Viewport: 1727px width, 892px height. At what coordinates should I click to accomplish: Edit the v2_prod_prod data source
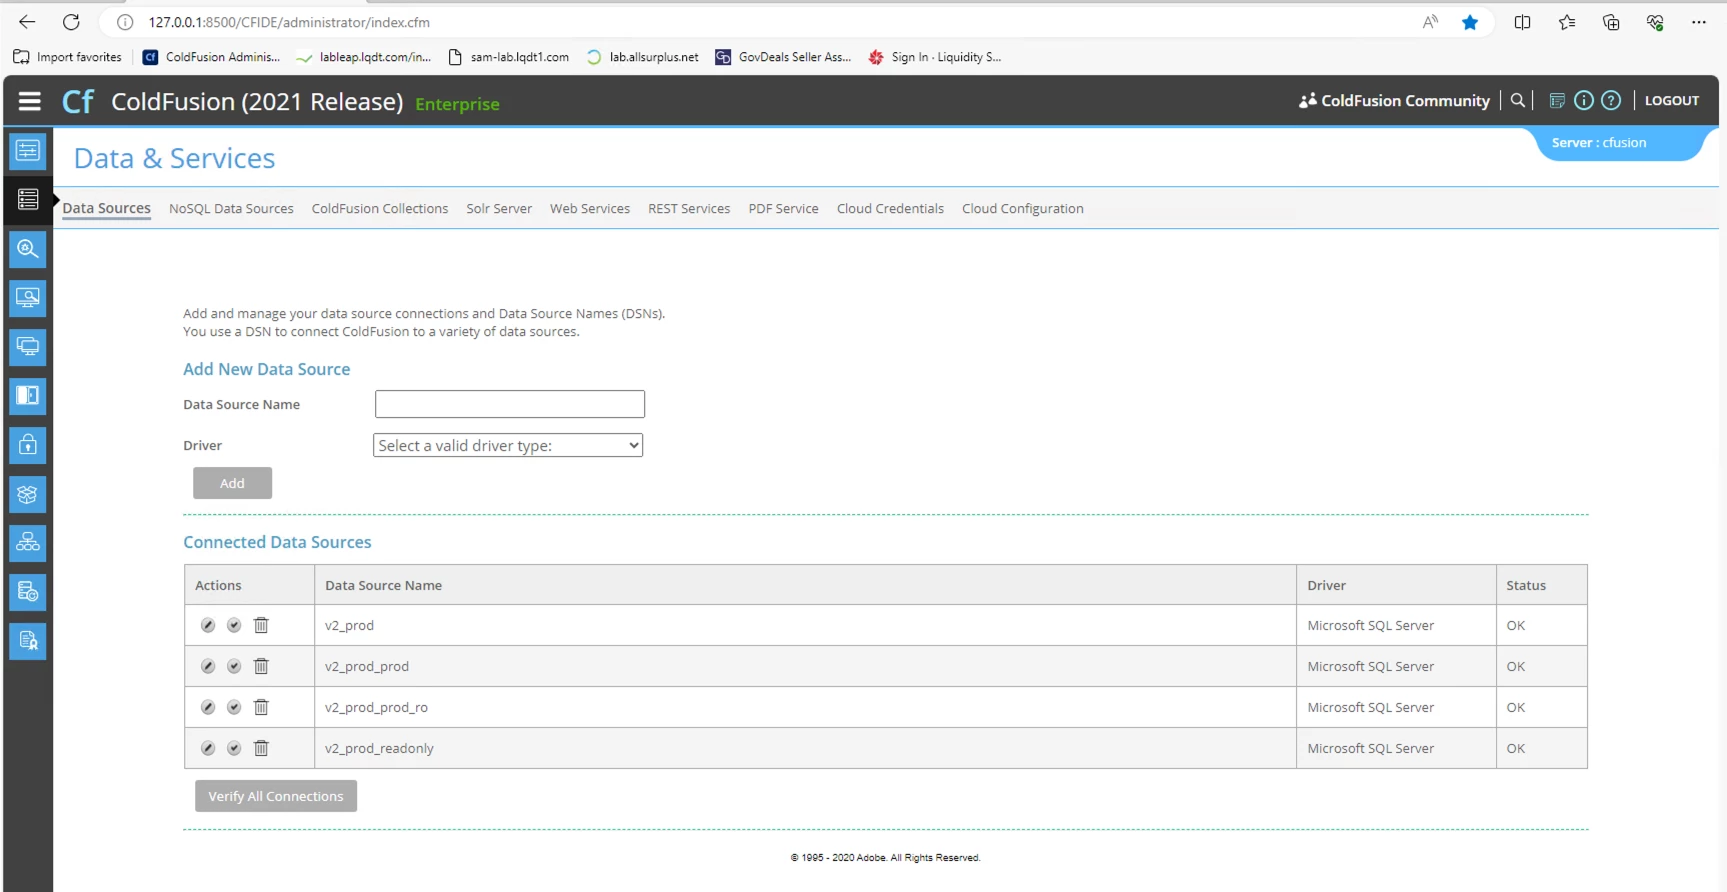(x=208, y=666)
